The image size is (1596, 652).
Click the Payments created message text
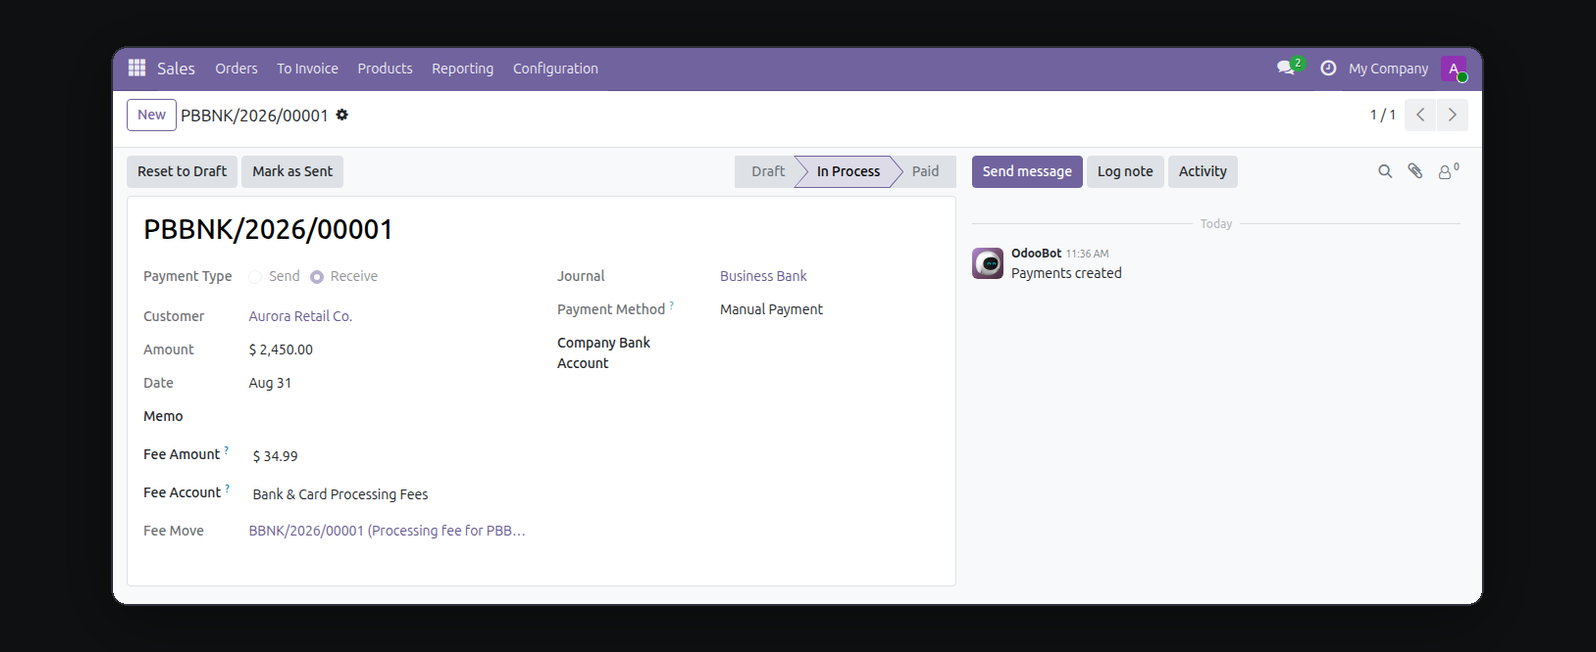(x=1066, y=273)
